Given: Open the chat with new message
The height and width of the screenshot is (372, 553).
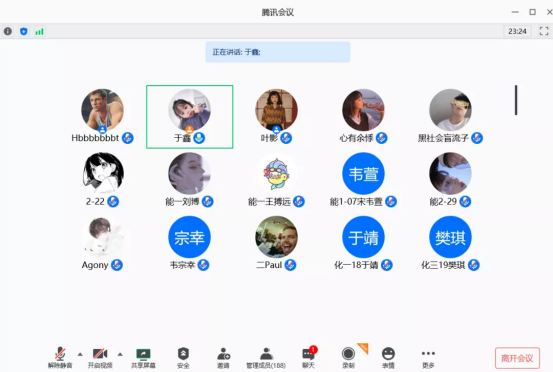Looking at the screenshot, I should (309, 358).
